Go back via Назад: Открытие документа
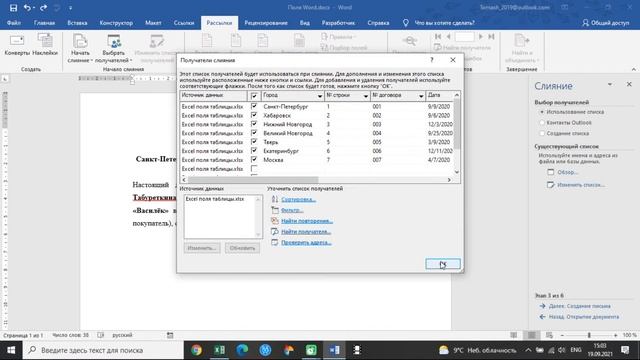 [x=584, y=317]
